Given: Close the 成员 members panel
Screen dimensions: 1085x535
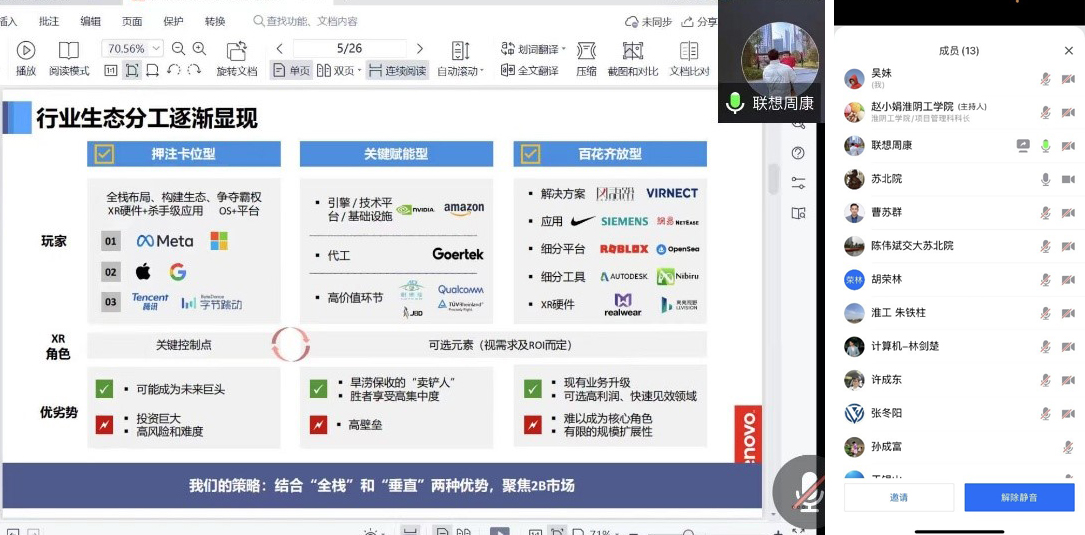Looking at the screenshot, I should (1068, 51).
